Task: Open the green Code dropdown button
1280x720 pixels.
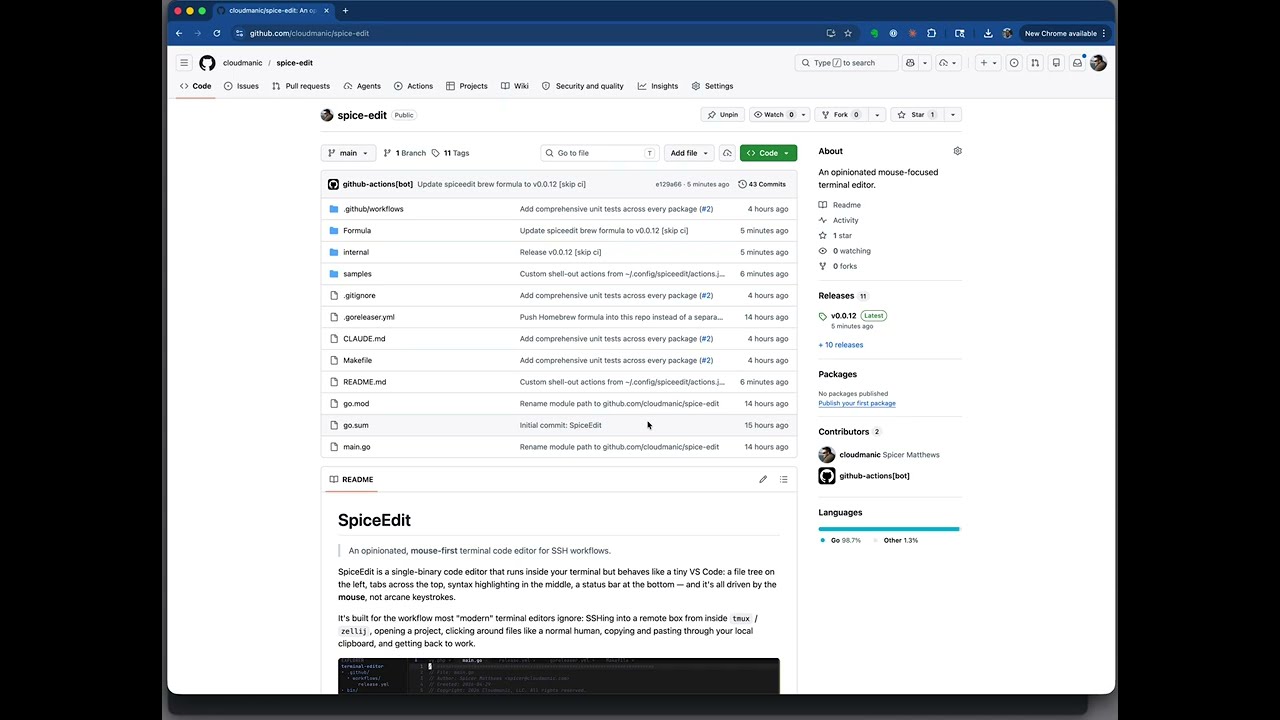Action: tap(768, 153)
